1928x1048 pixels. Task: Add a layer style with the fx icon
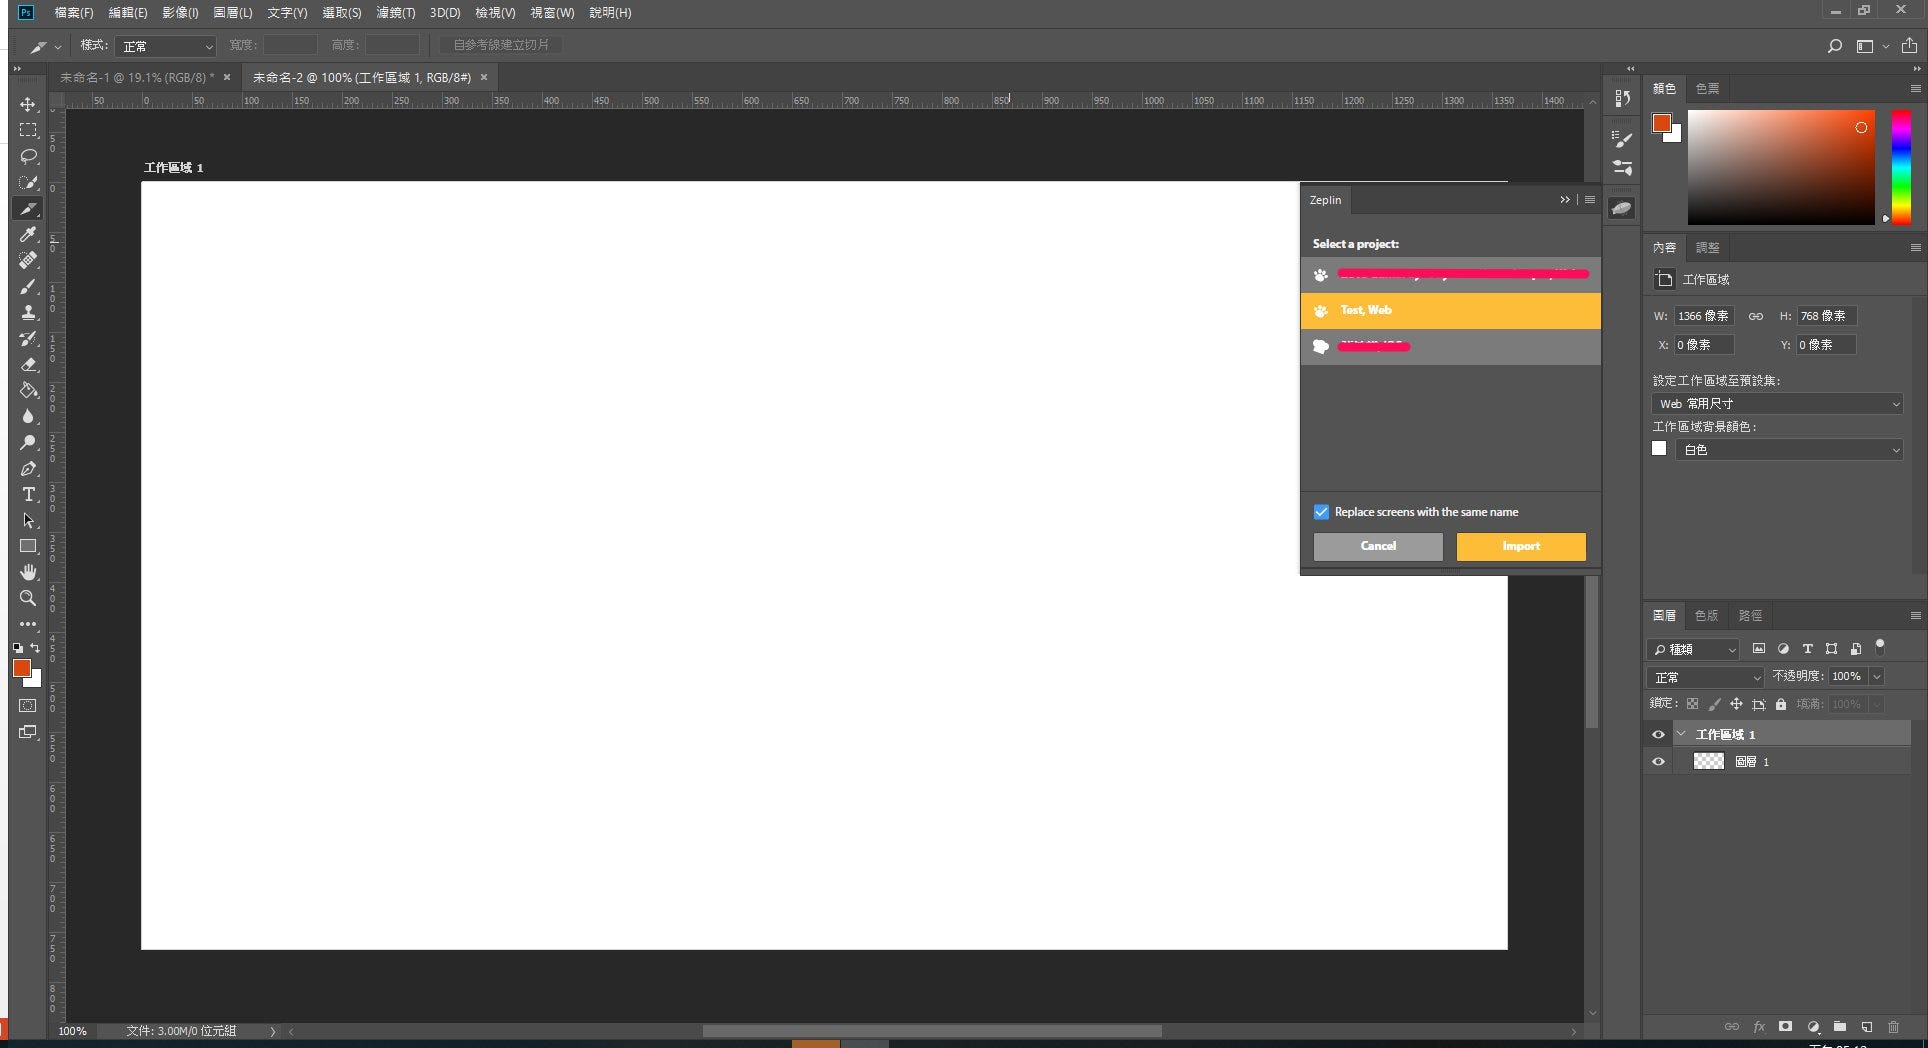pos(1759,1027)
